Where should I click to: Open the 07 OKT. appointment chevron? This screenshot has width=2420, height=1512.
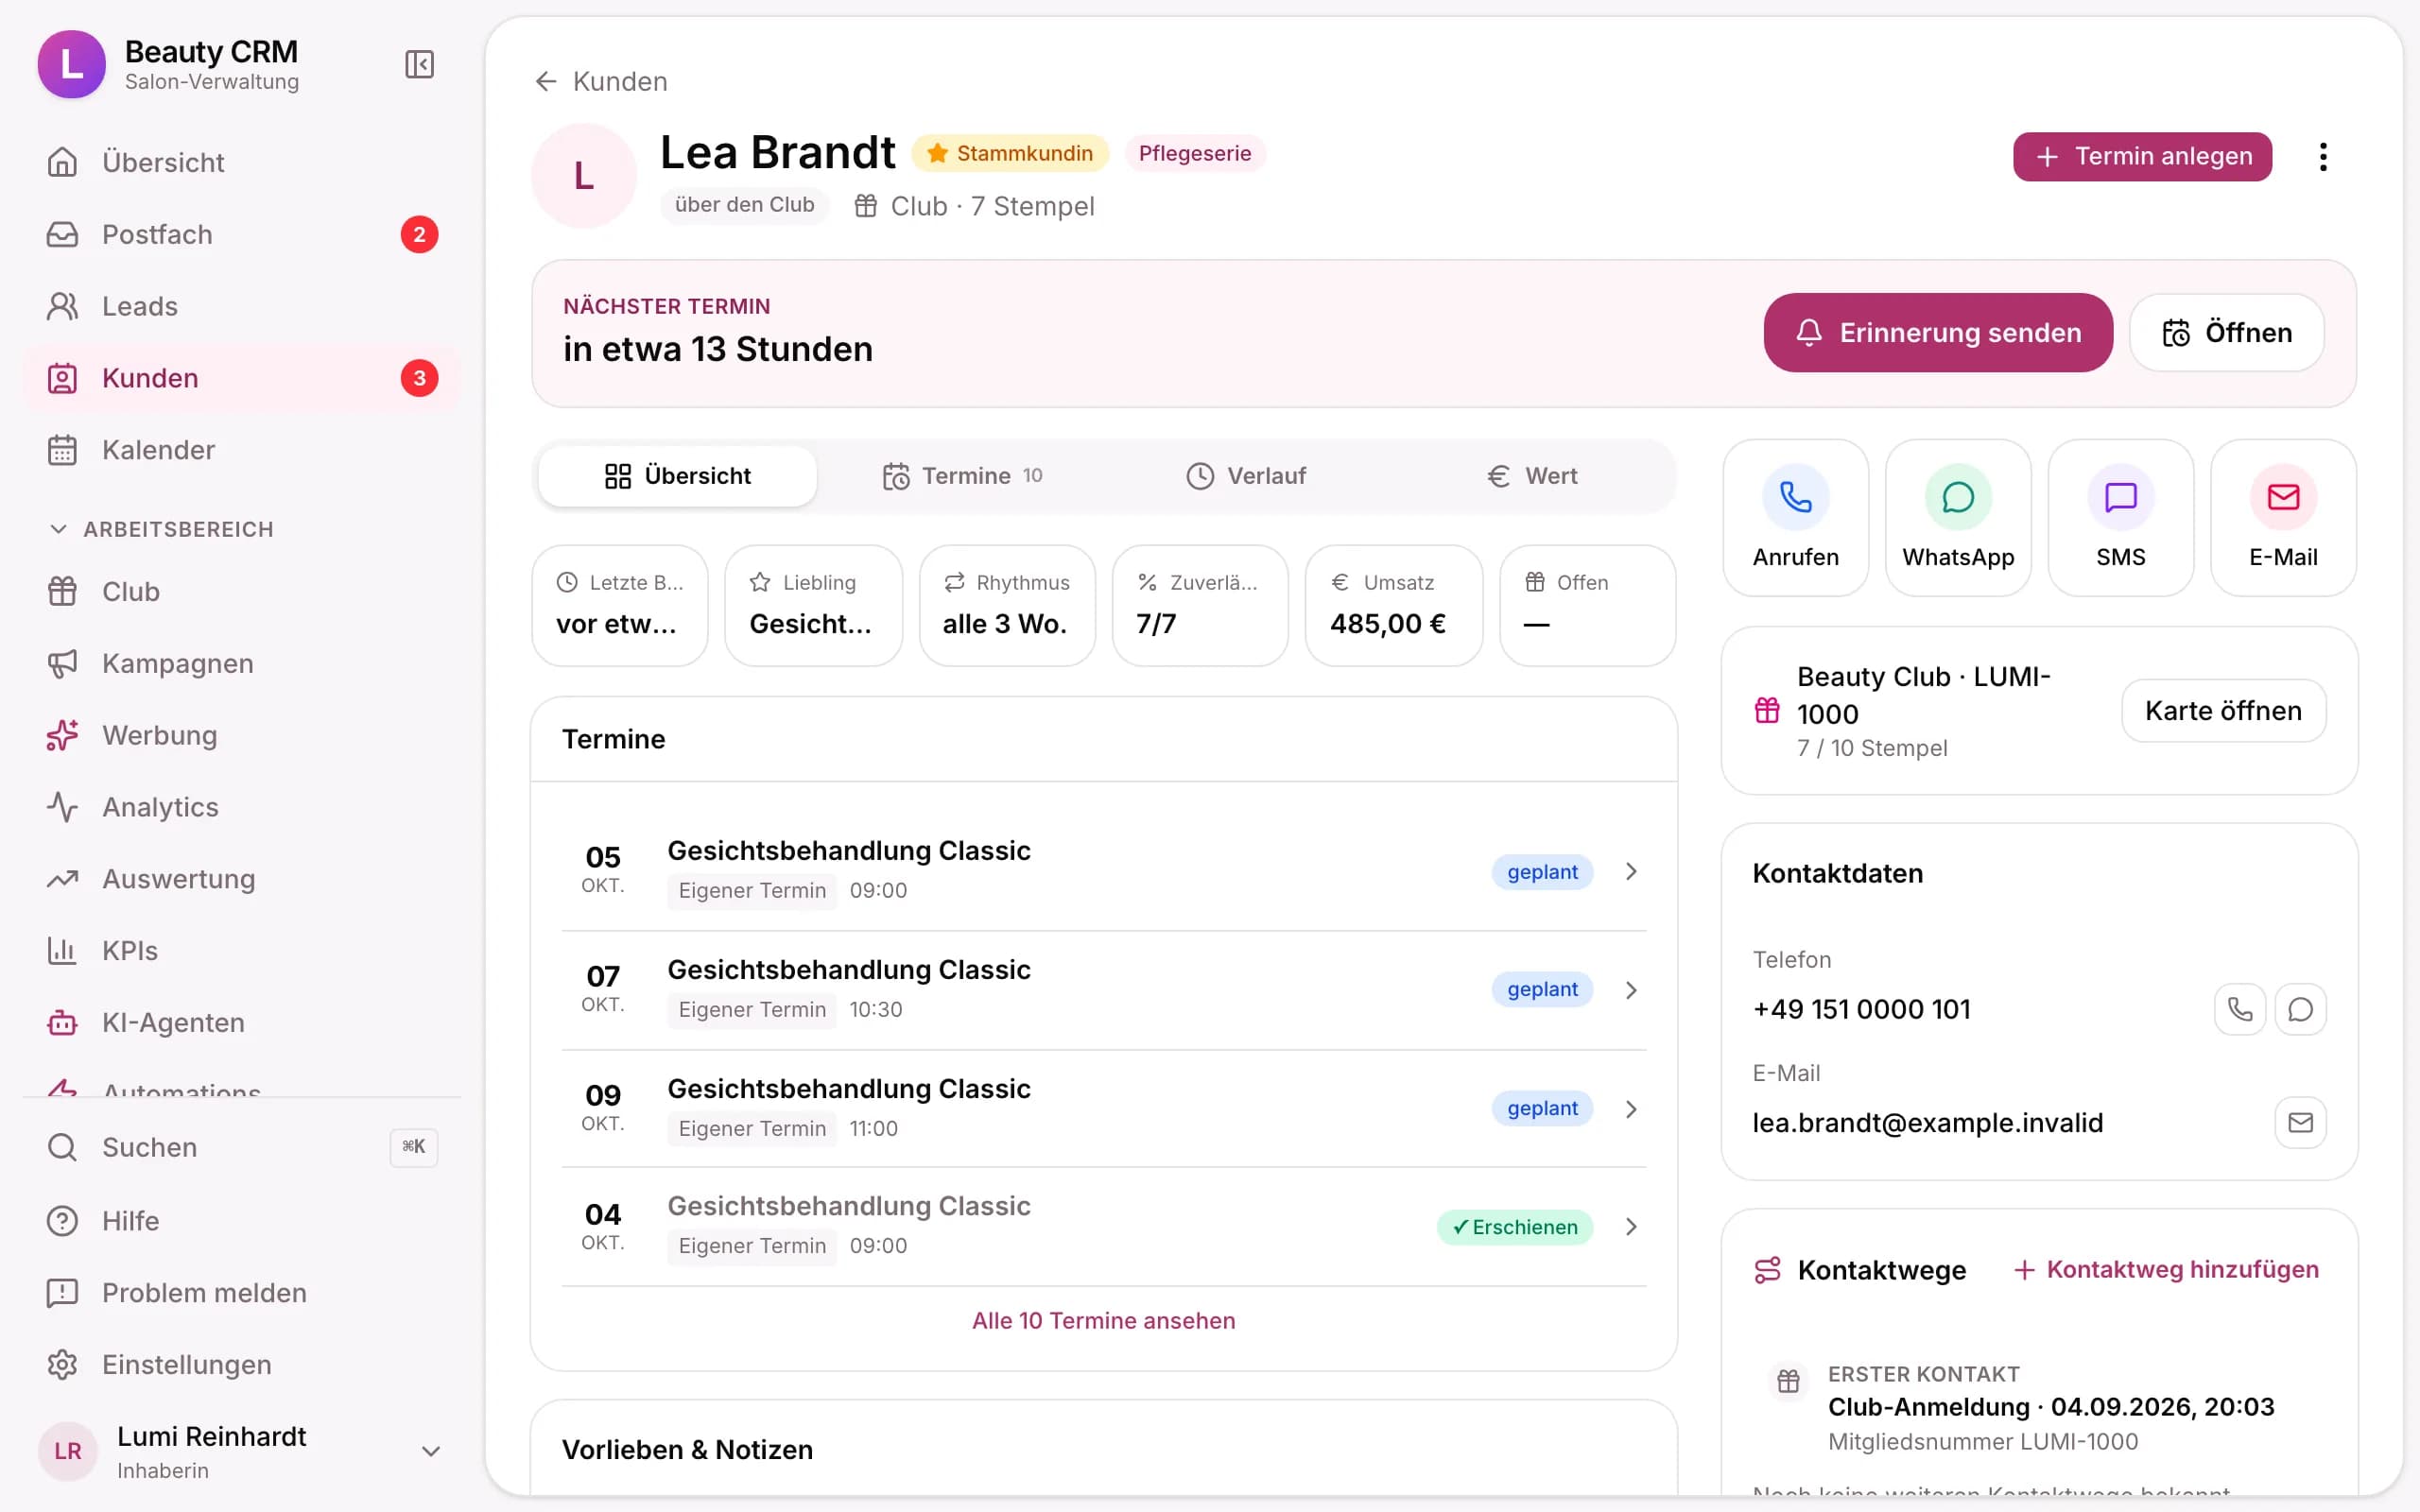[1631, 990]
